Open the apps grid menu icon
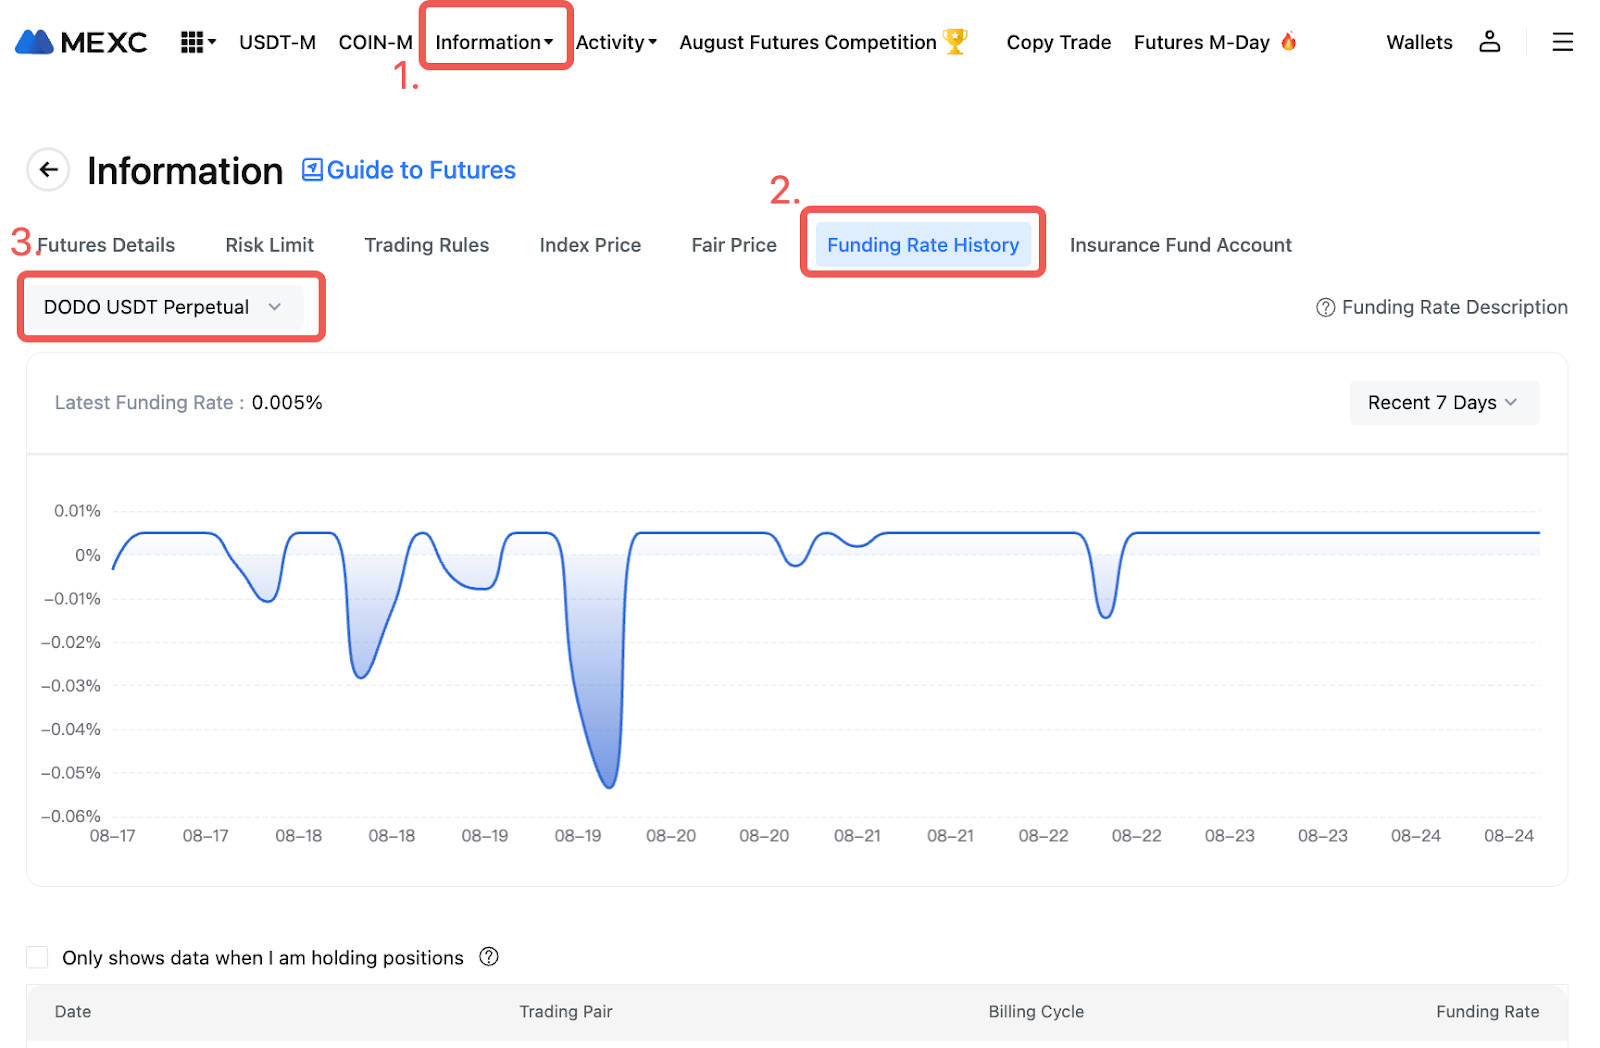The image size is (1600, 1048). 196,42
